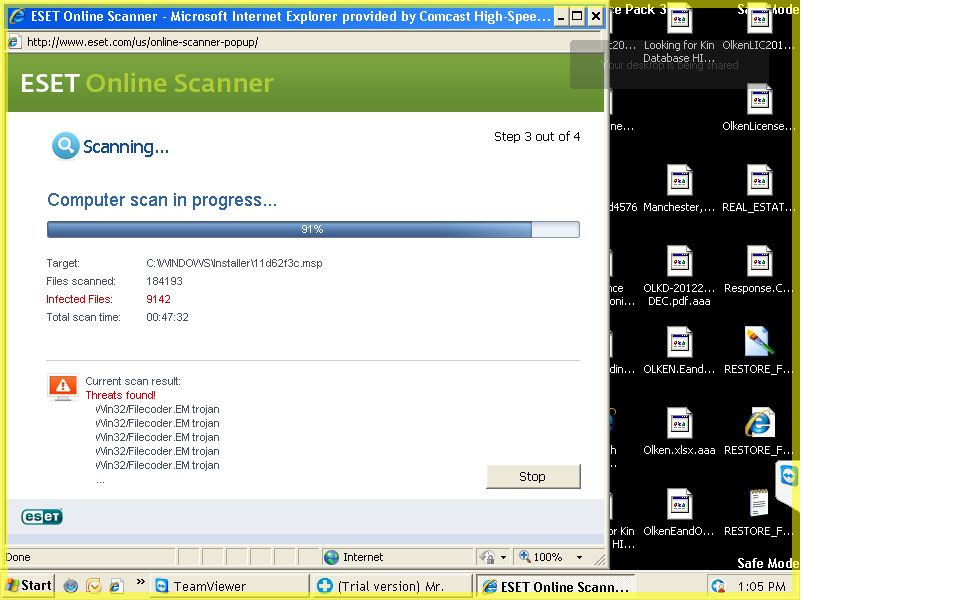The height and width of the screenshot is (600, 960).
Task: Select Manchester,... desktop file
Action: coord(679,191)
